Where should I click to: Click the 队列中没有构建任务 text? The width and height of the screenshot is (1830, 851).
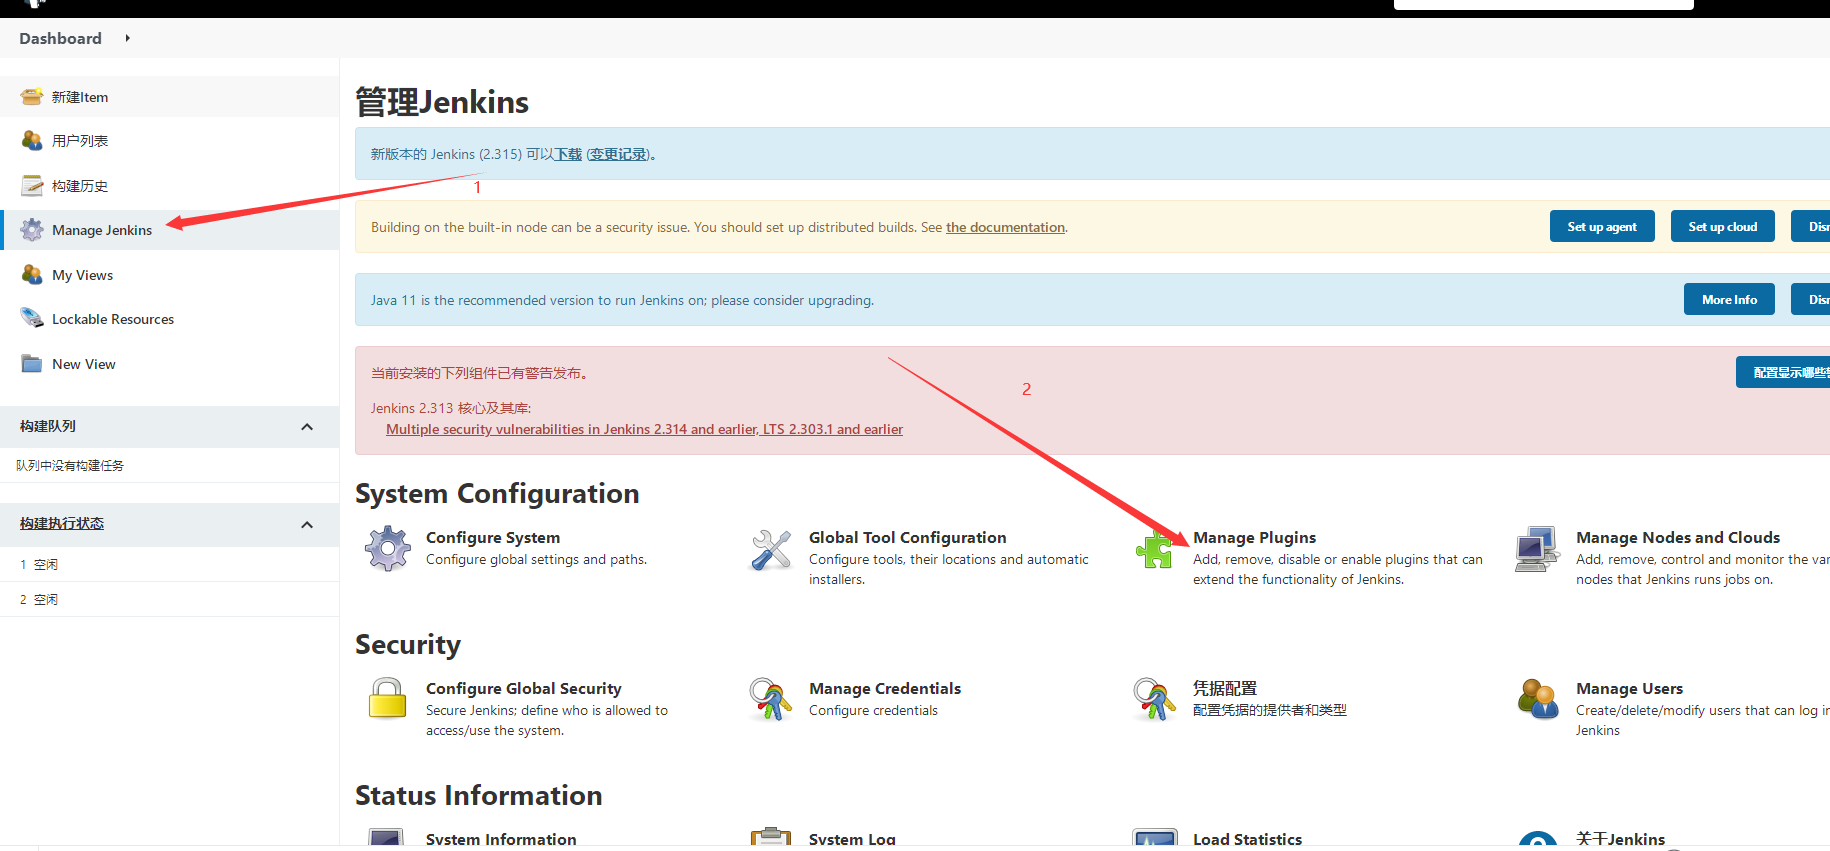(x=70, y=465)
